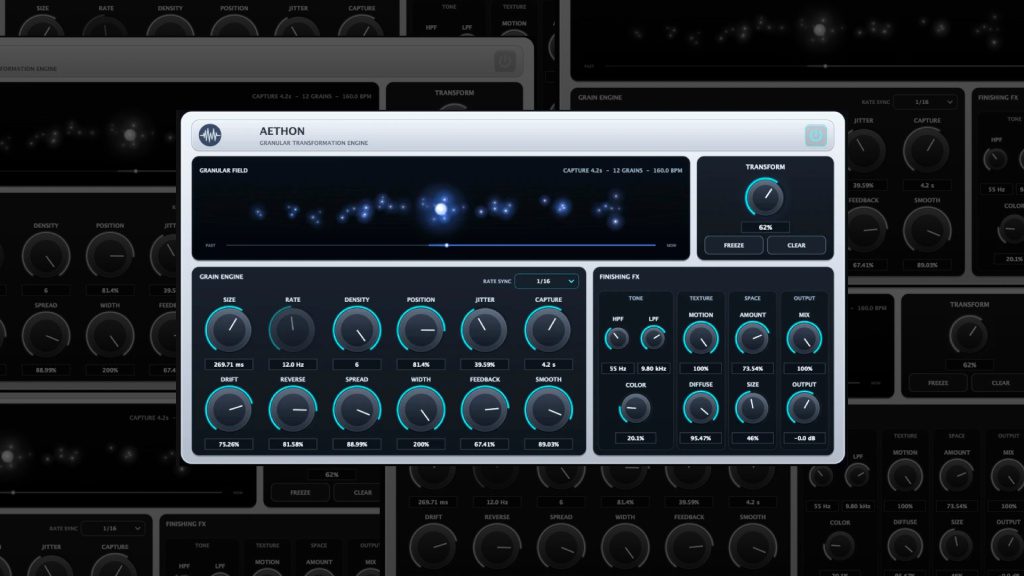Click the 81.4% position value field
The width and height of the screenshot is (1024, 576).
(421, 364)
